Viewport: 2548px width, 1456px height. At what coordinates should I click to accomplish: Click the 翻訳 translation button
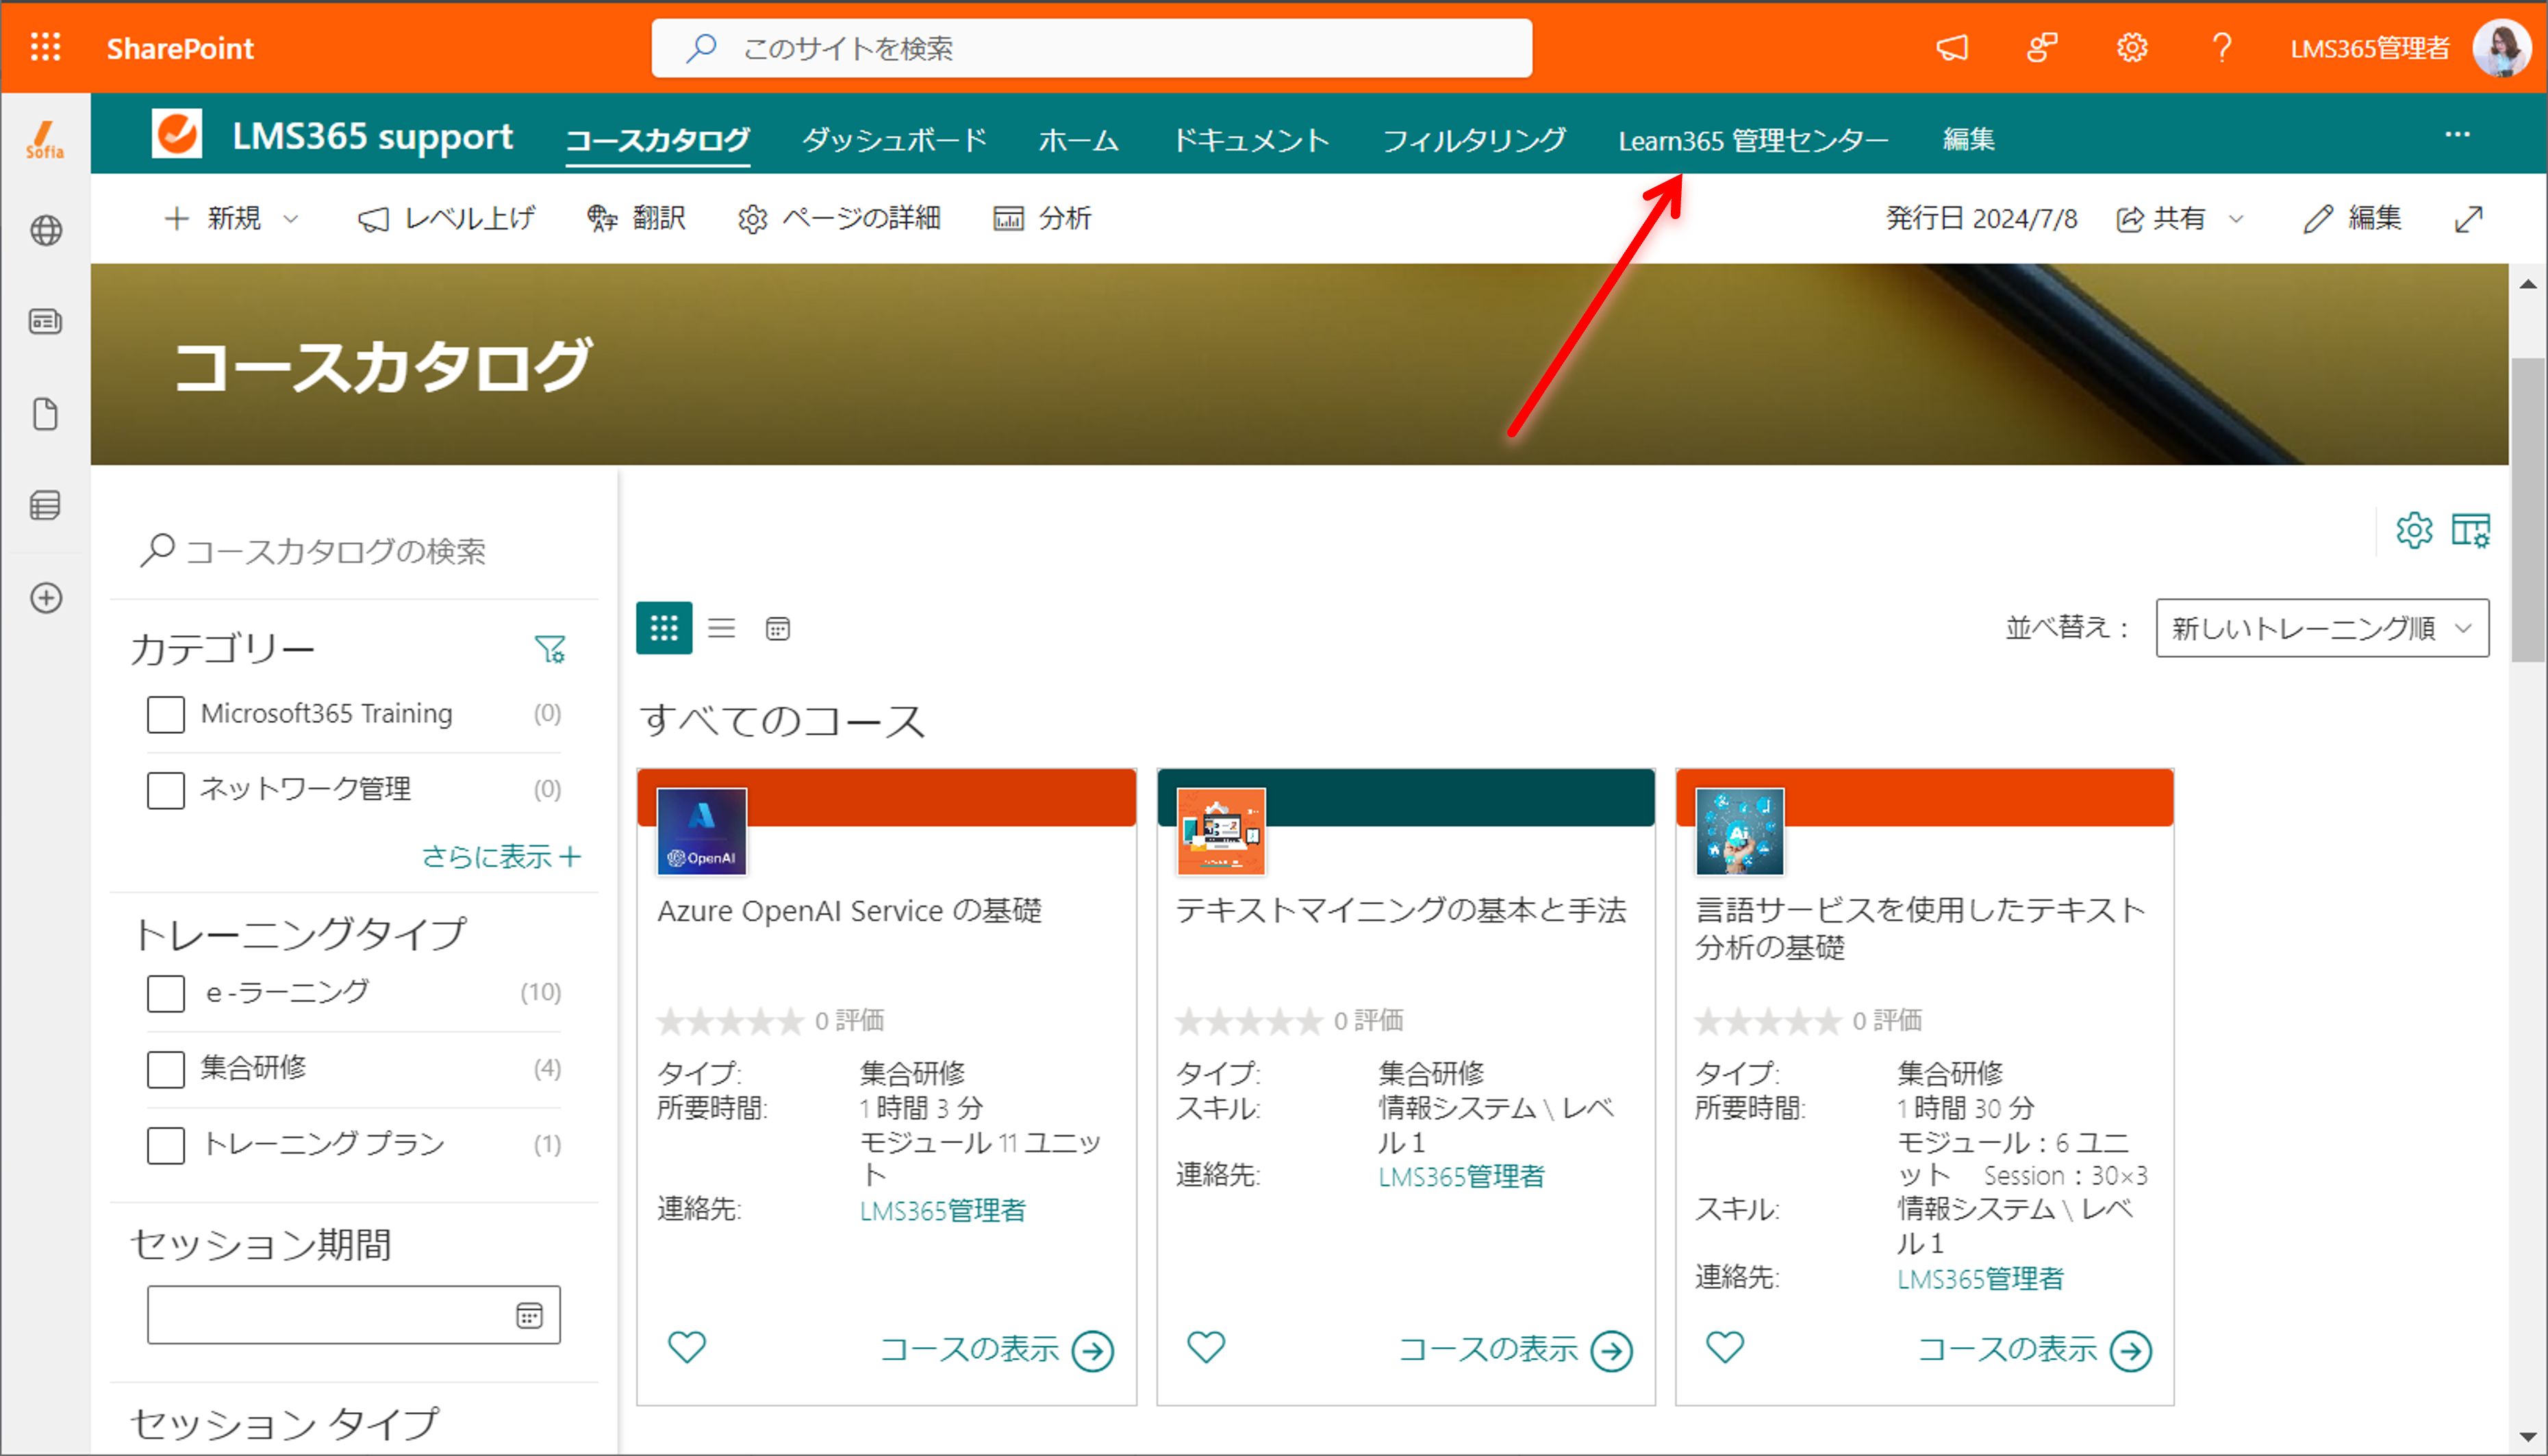636,218
